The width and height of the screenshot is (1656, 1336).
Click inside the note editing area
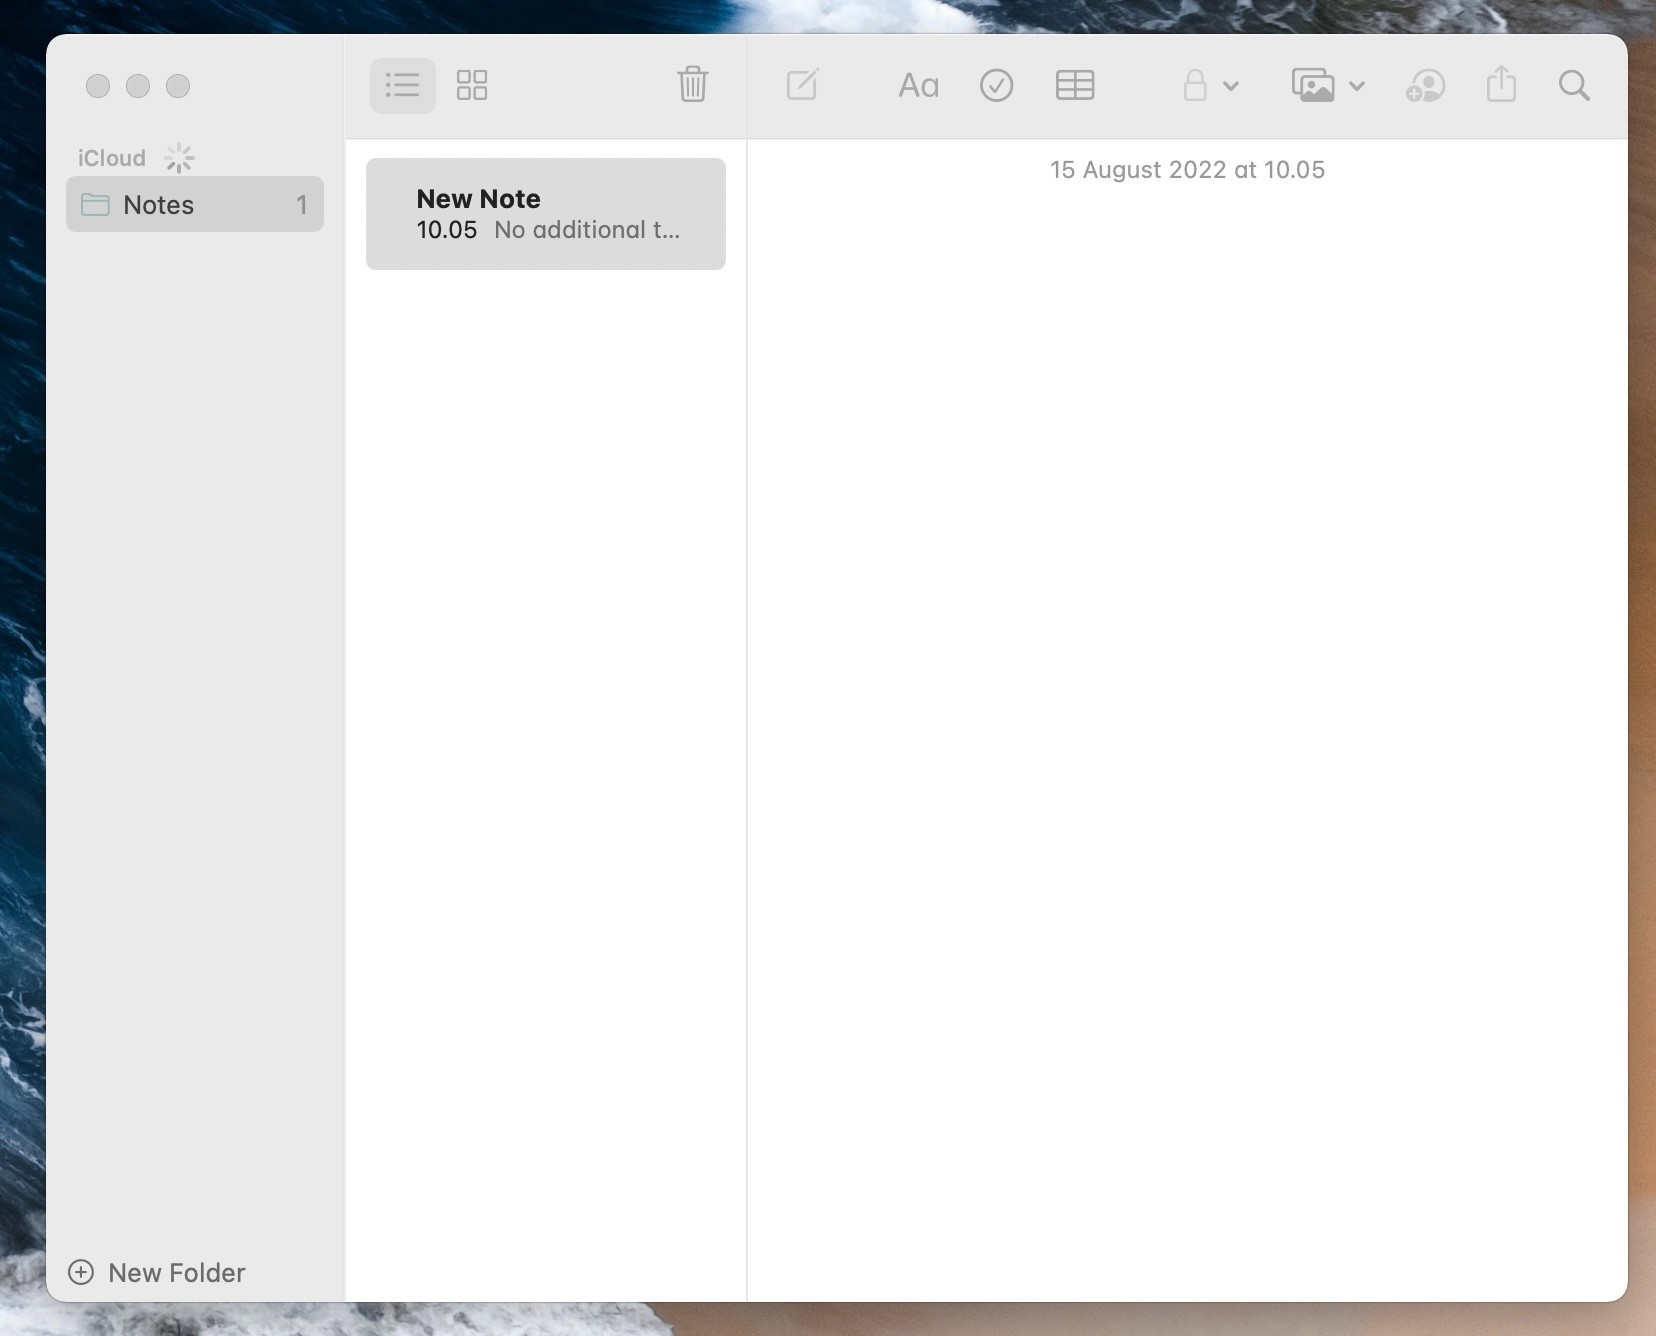(x=1185, y=600)
